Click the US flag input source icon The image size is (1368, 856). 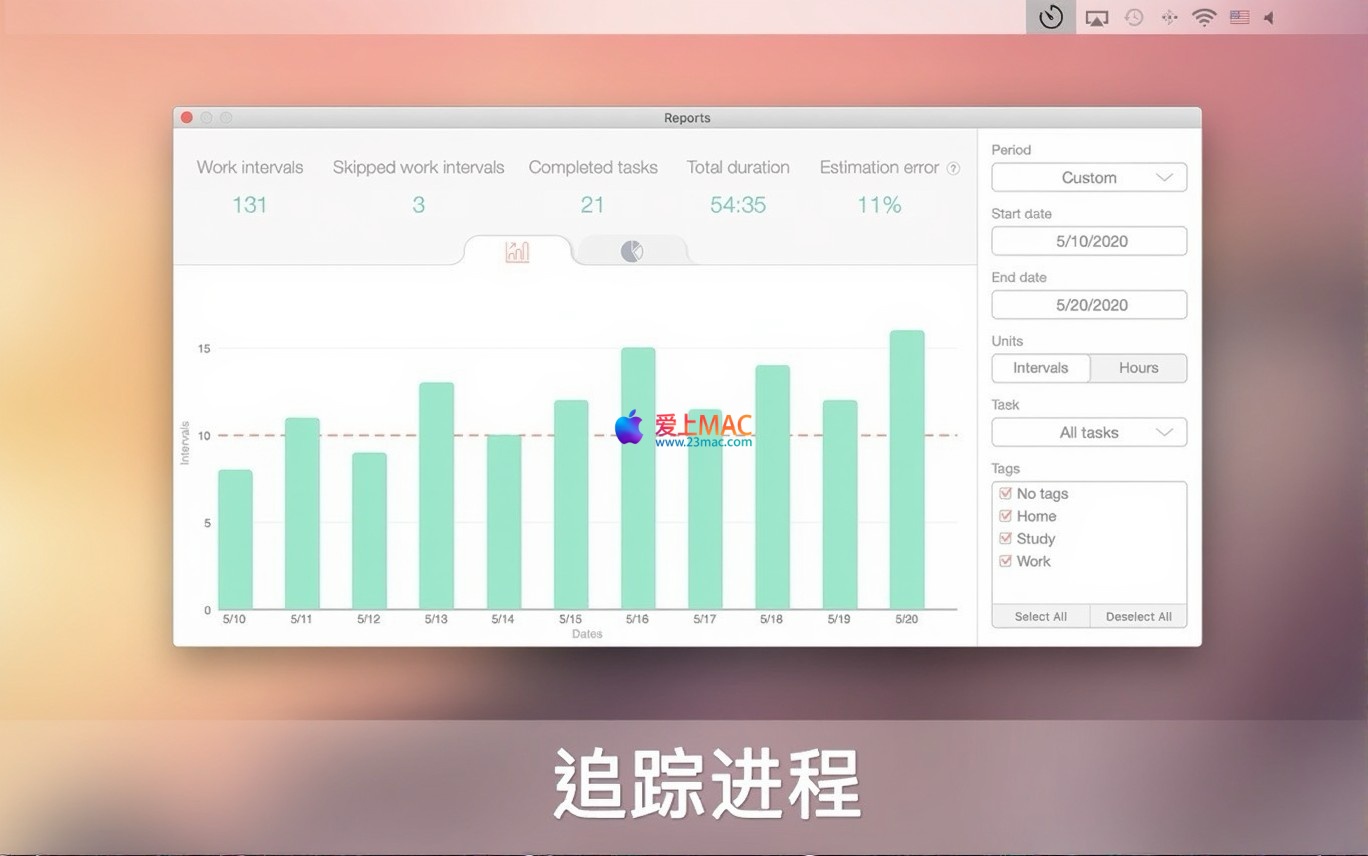tap(1239, 17)
